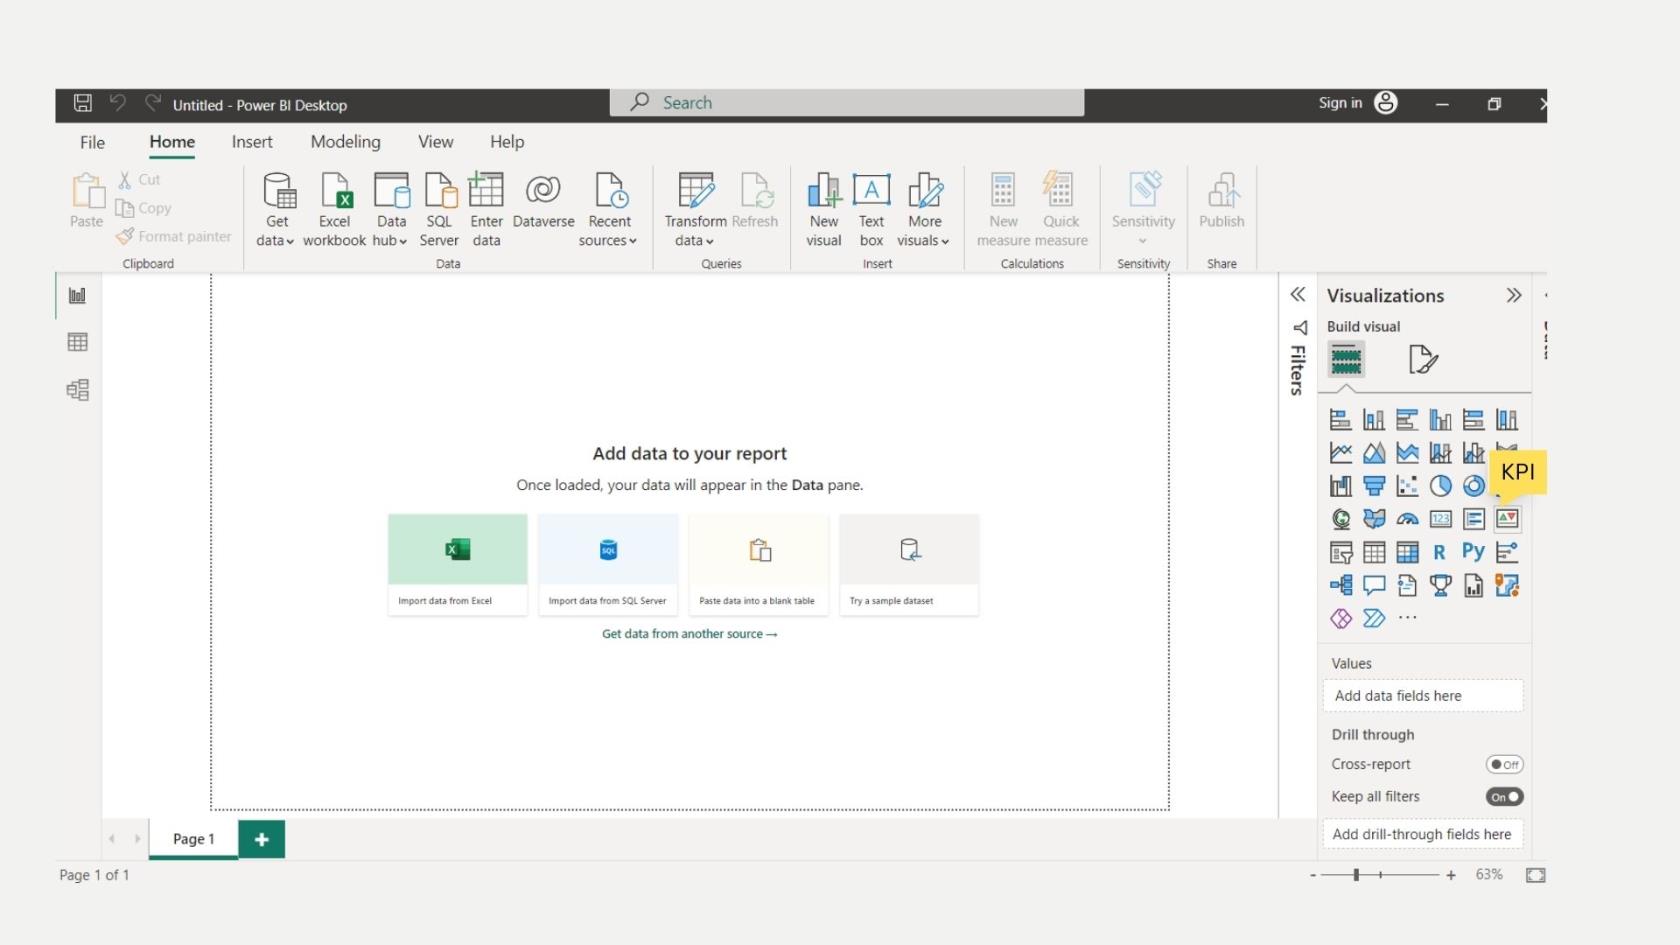This screenshot has height=945, width=1680.
Task: Click Try a sample dataset card
Action: 909,564
